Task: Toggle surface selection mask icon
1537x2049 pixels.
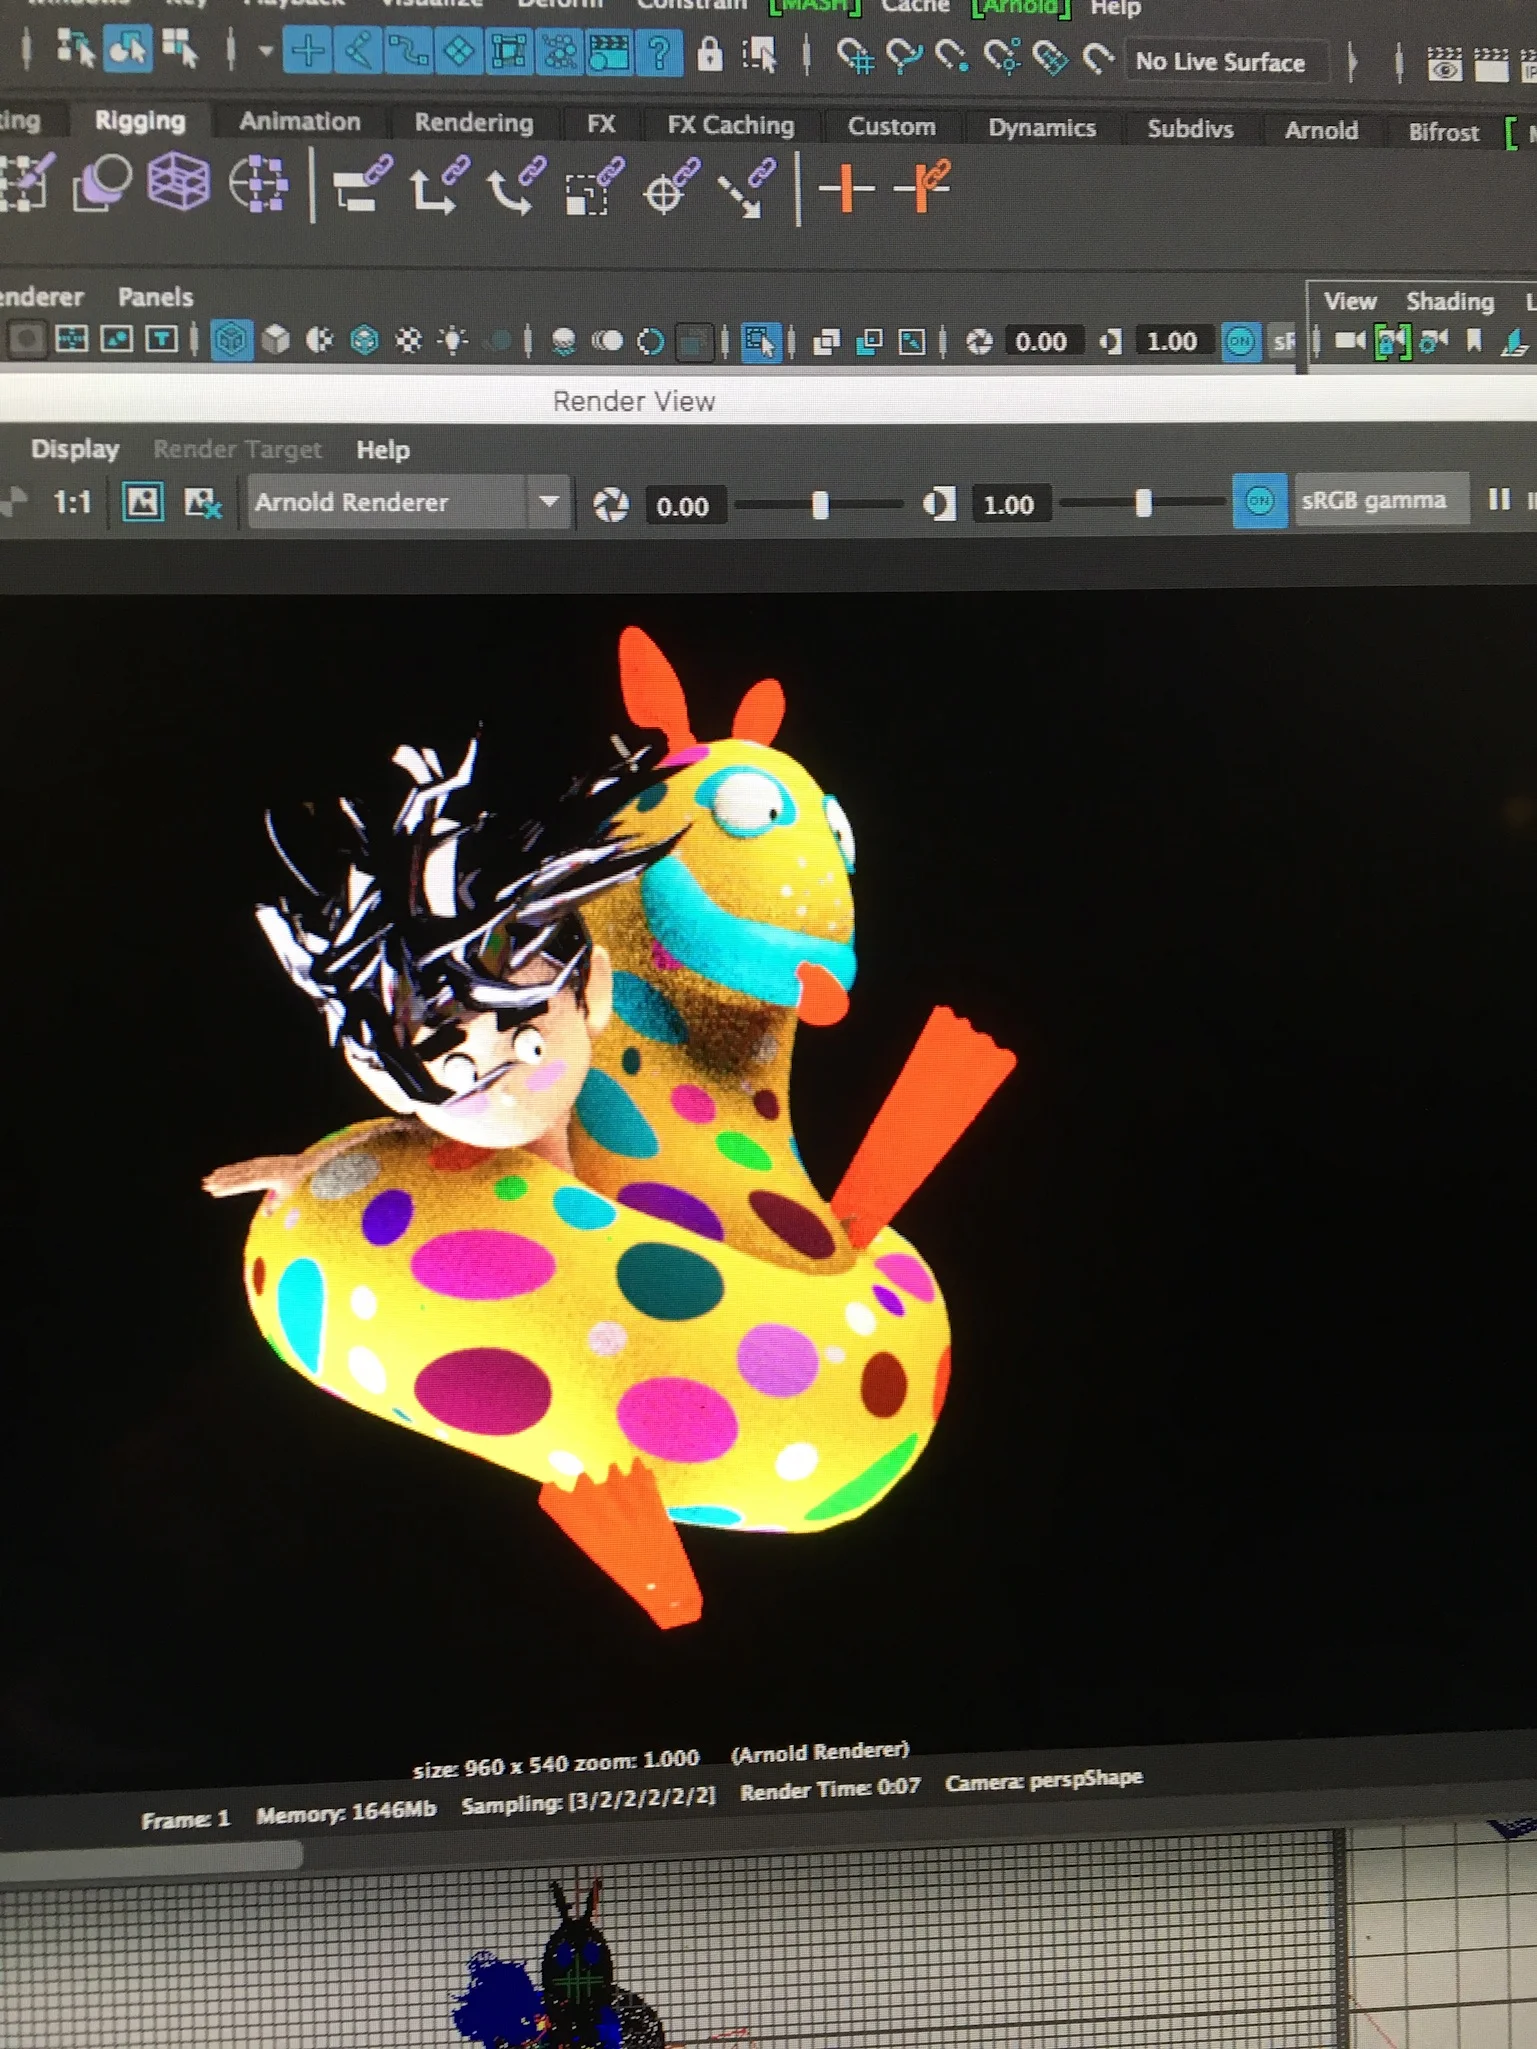Action: pyautogui.click(x=458, y=52)
